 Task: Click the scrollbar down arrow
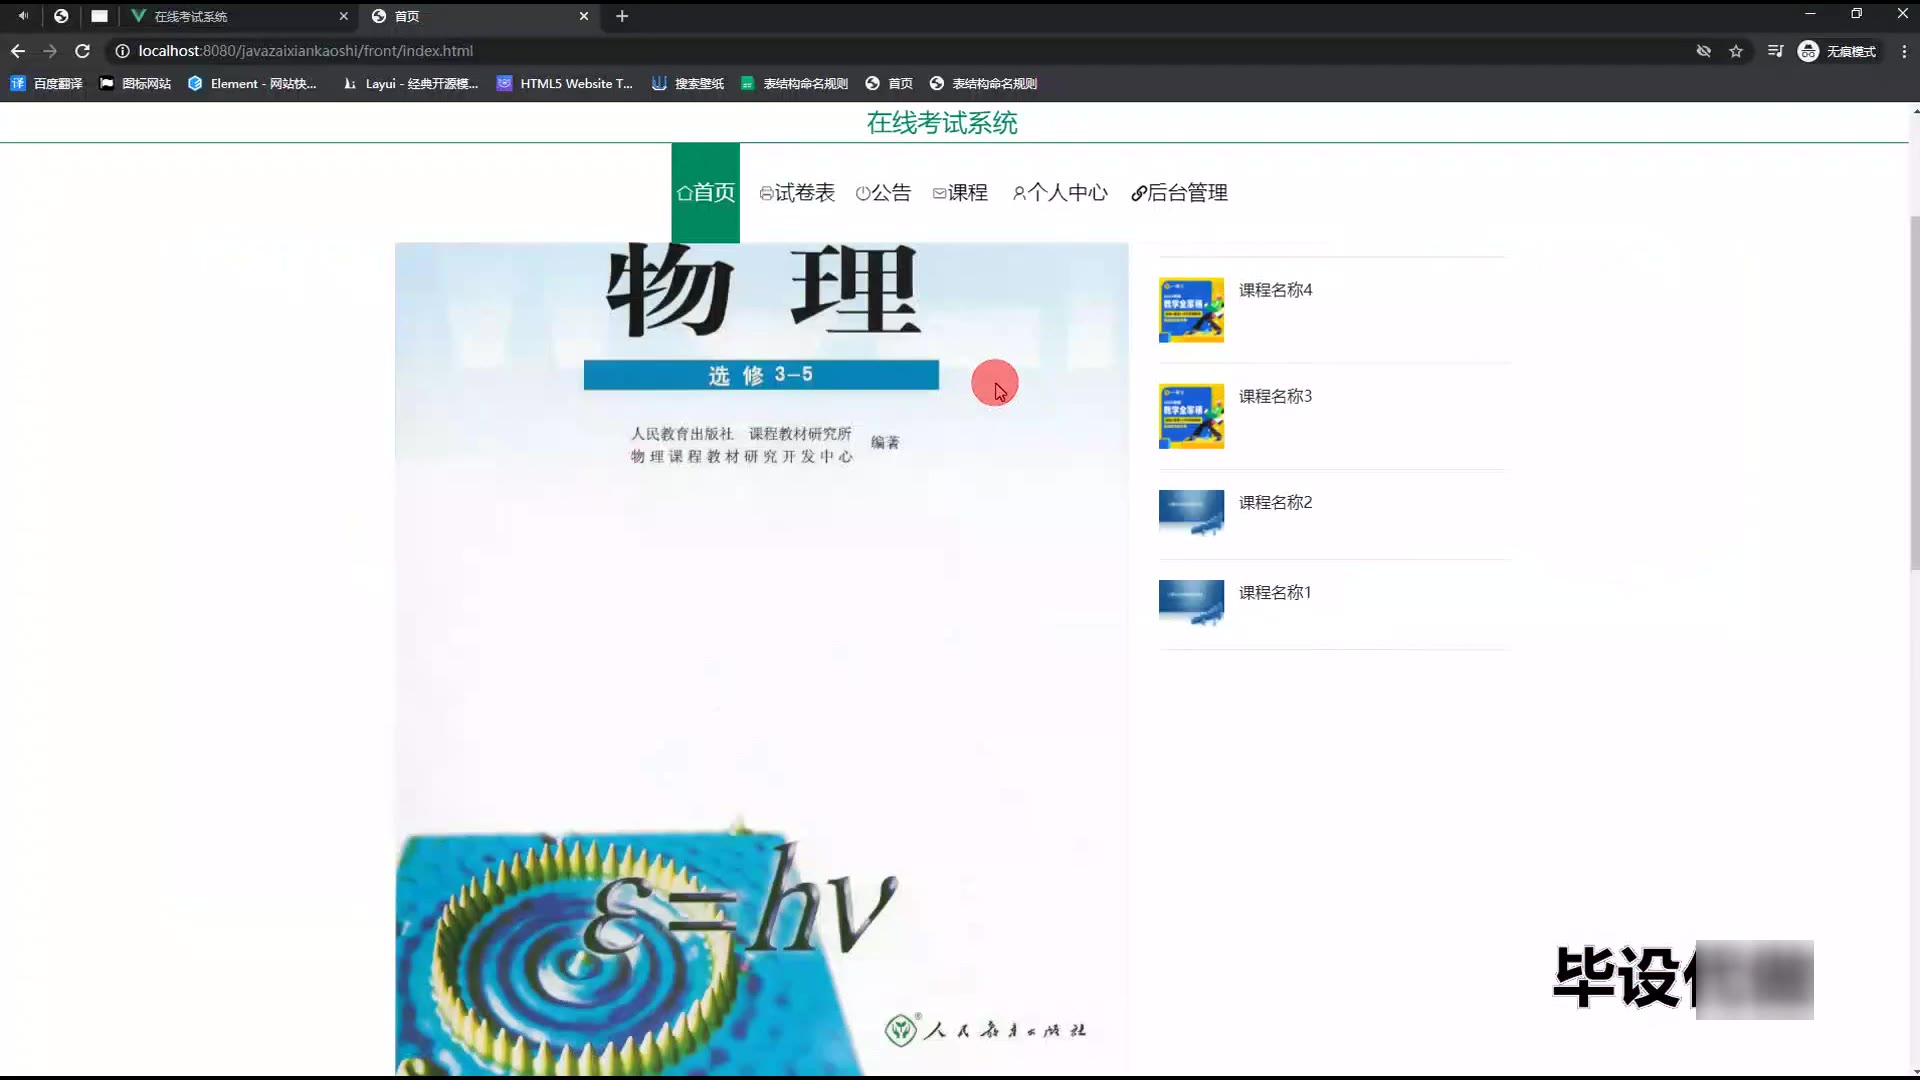point(1914,1070)
